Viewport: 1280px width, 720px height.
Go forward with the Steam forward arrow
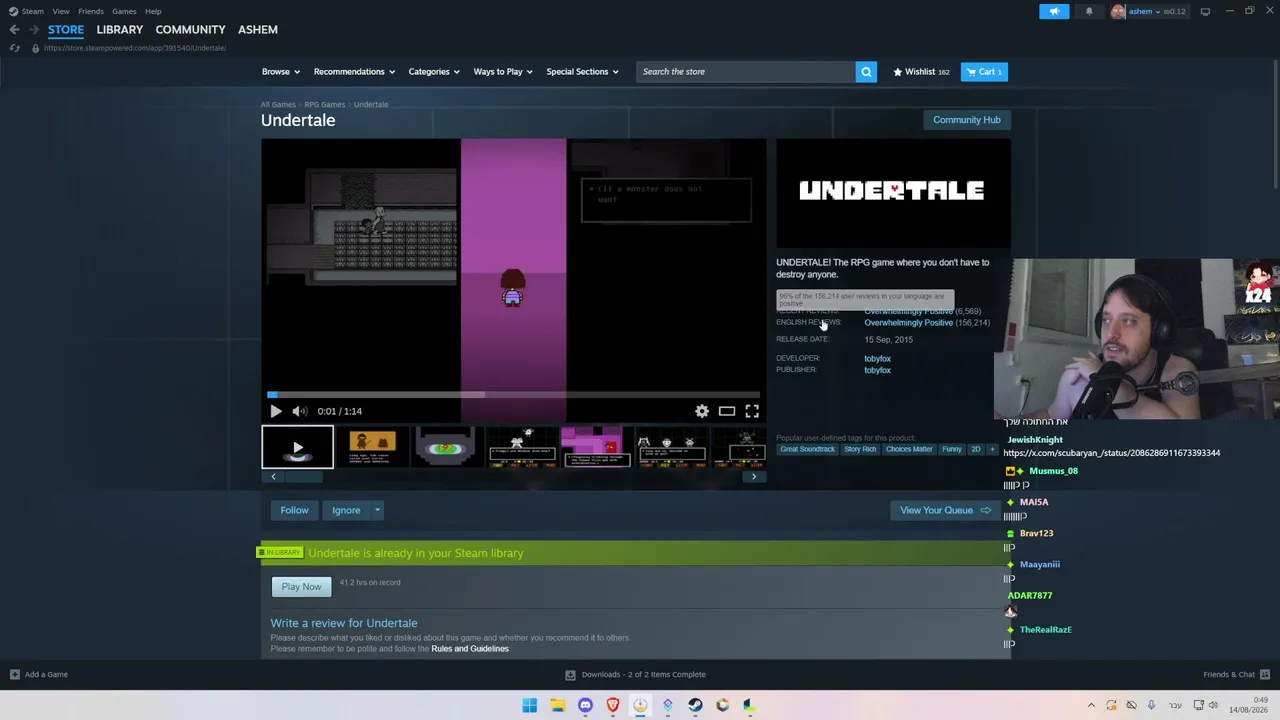[x=33, y=29]
